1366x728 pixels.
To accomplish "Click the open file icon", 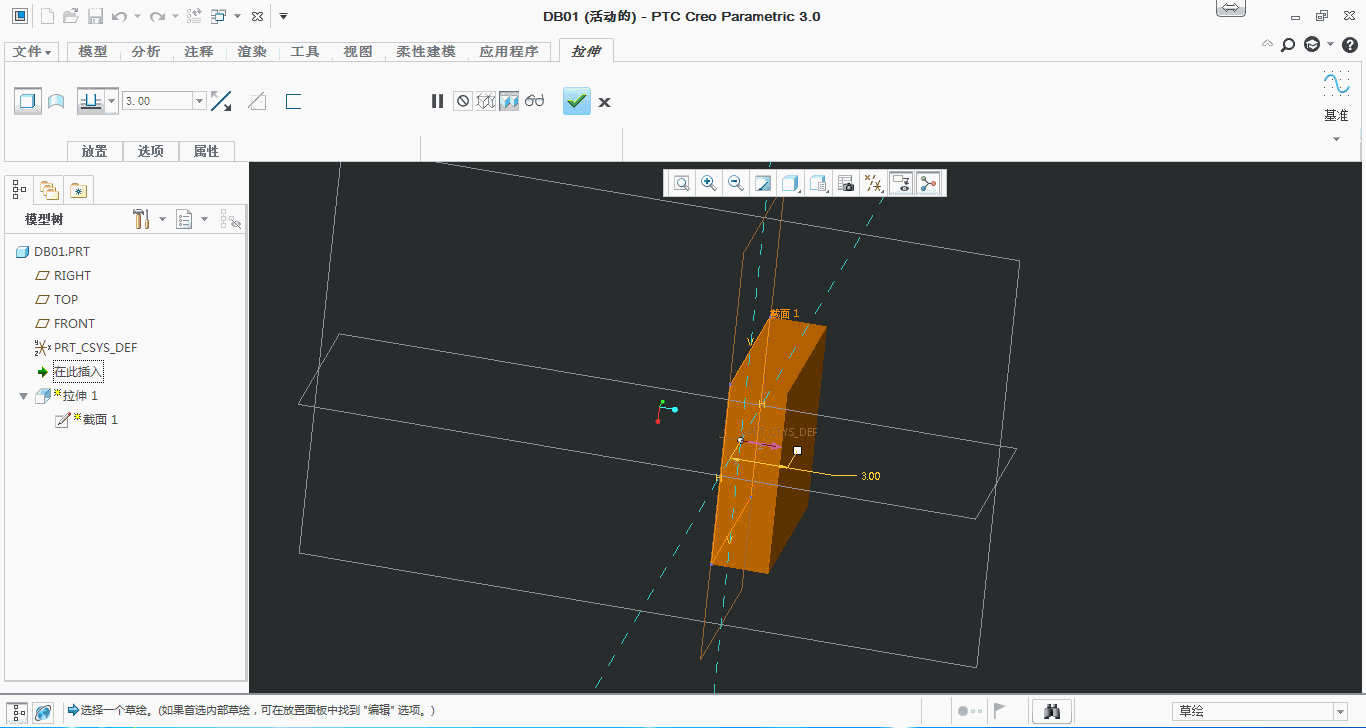I will (x=71, y=16).
